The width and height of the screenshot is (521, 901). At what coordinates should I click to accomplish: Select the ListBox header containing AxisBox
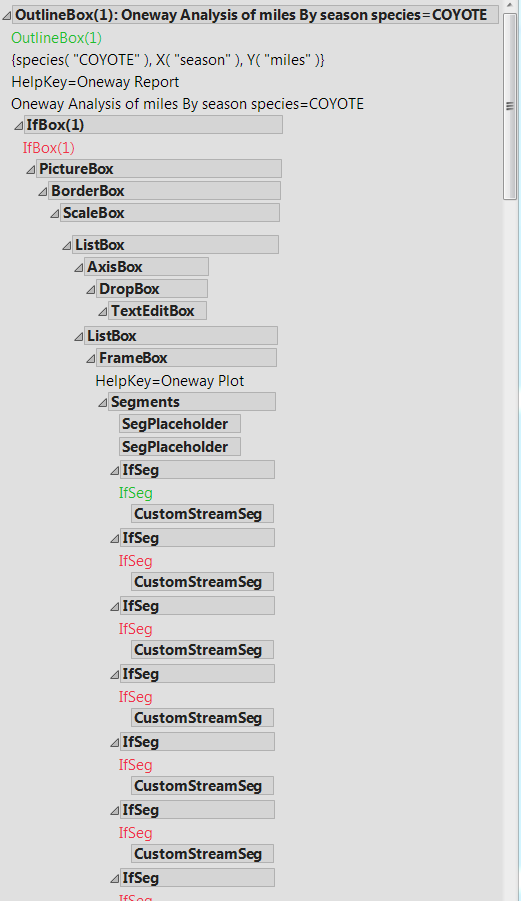coord(175,244)
